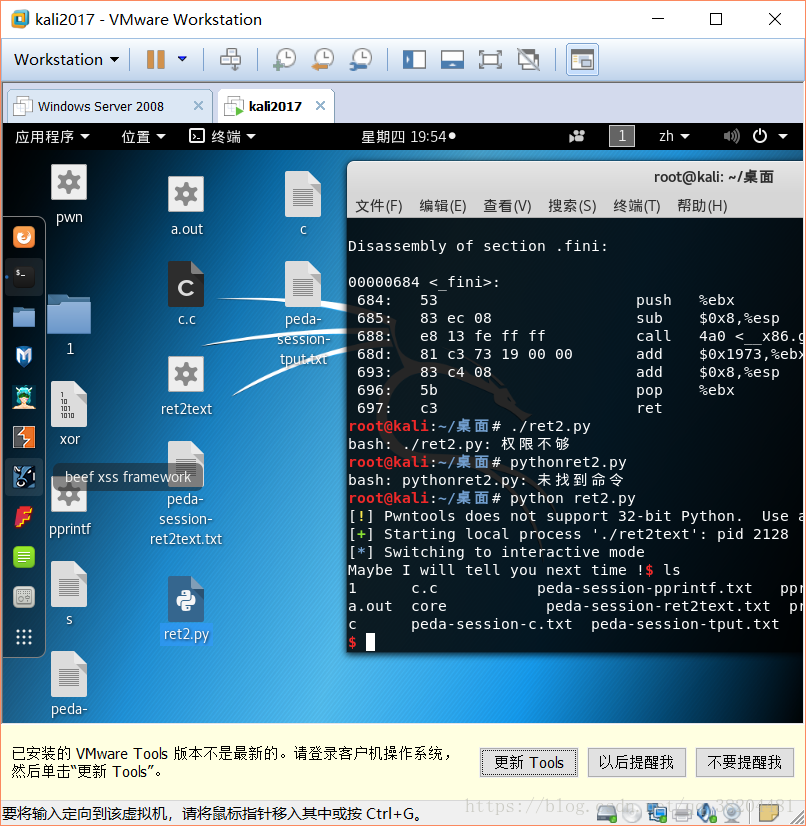Launch beef xss framework from the dock
Viewport: 806px width, 826px height.
pyautogui.click(x=24, y=477)
